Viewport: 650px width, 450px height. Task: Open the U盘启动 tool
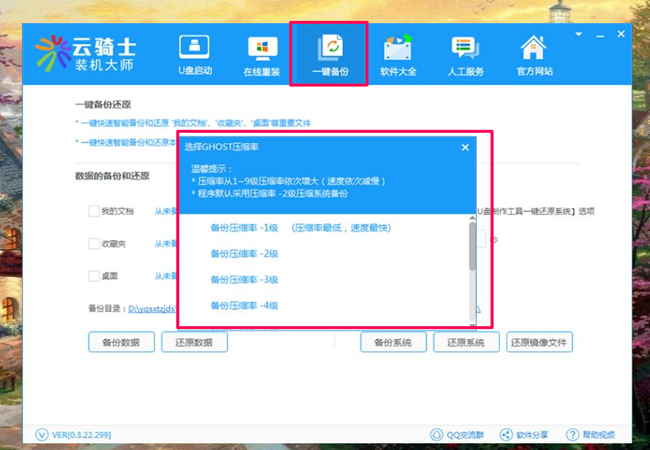[195, 55]
